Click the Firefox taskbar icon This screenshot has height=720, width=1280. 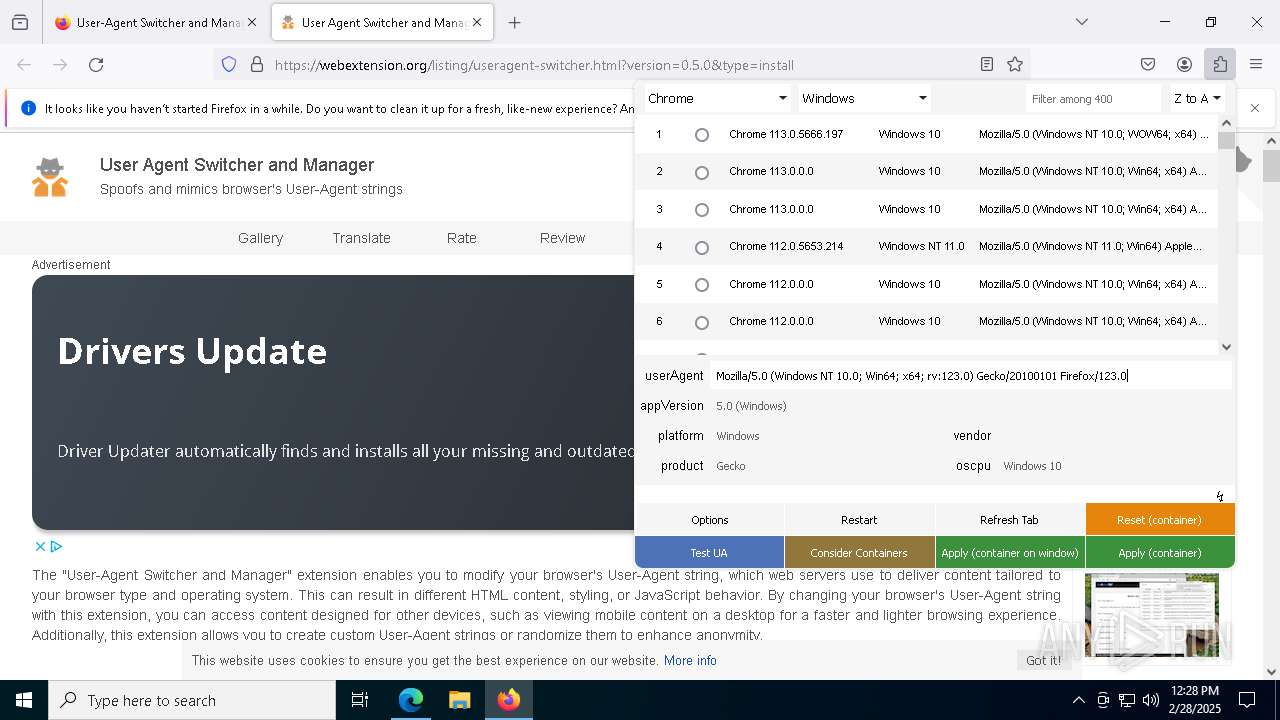point(508,700)
